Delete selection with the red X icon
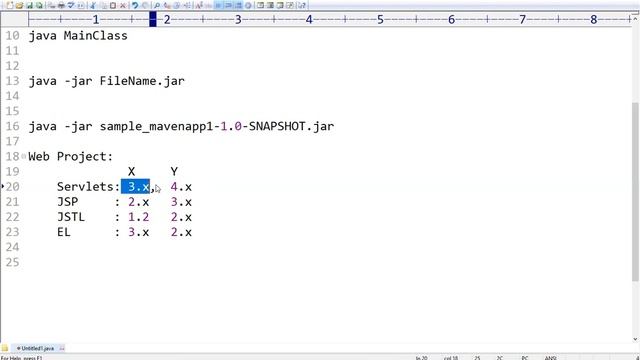Screen dimensions: 640x360 [x=122, y=5]
